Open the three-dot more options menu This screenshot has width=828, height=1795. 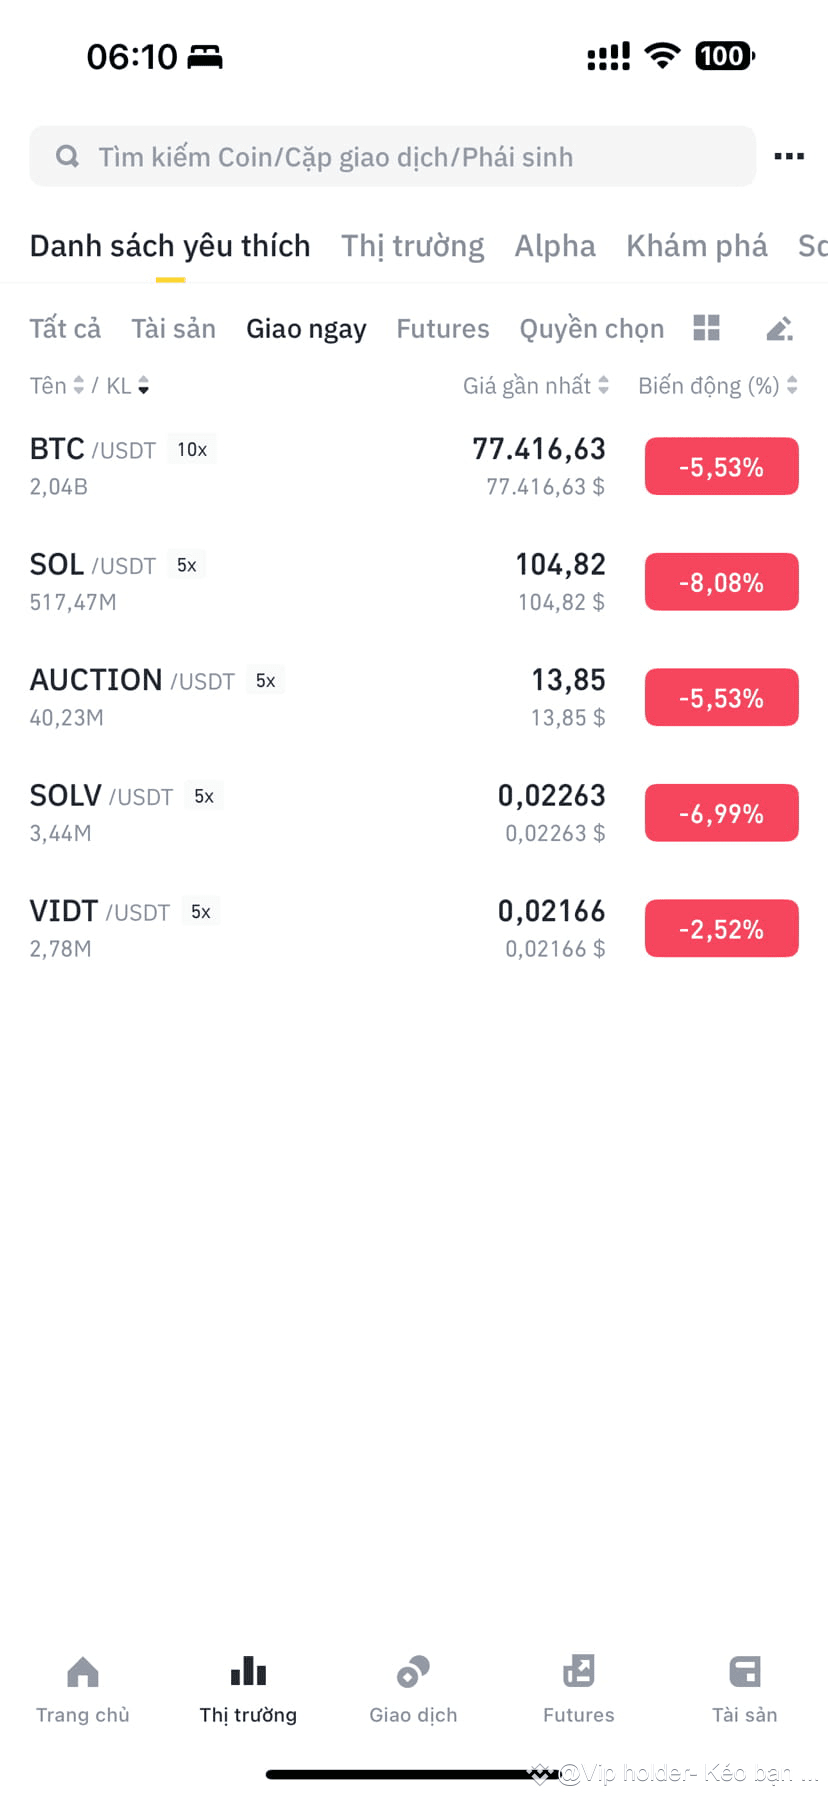coord(789,156)
